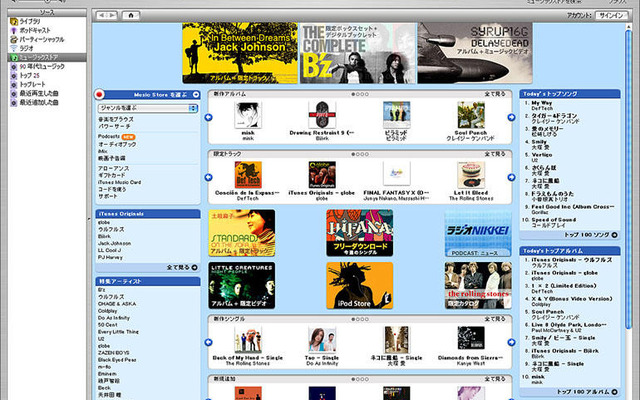This screenshot has height=400, width=640.
Task: Open X & Y (Bonus Video Version) album
Action: (572, 299)
